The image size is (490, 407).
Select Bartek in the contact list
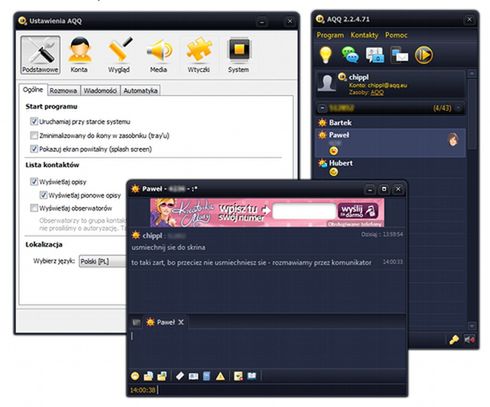390,122
